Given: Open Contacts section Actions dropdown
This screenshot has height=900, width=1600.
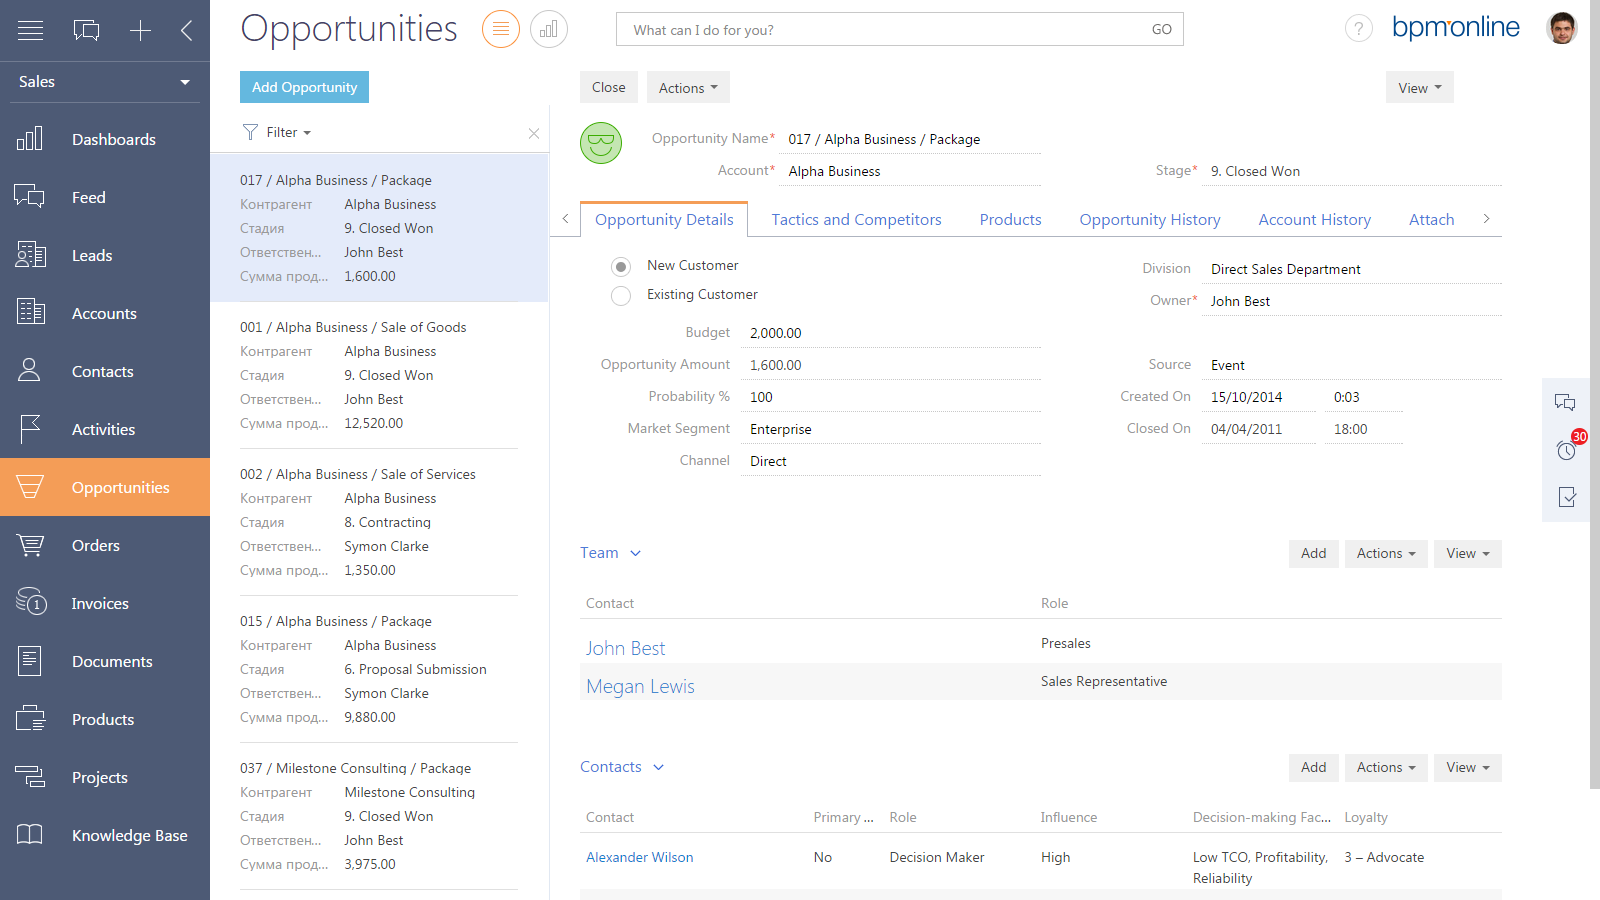Looking at the screenshot, I should pos(1386,768).
